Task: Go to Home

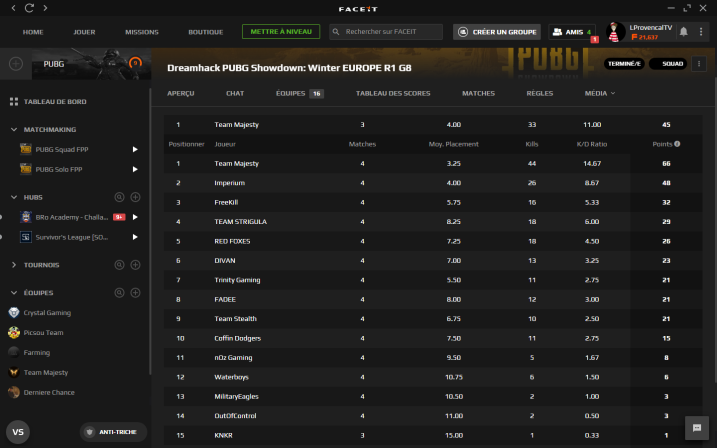Action: click(x=33, y=32)
